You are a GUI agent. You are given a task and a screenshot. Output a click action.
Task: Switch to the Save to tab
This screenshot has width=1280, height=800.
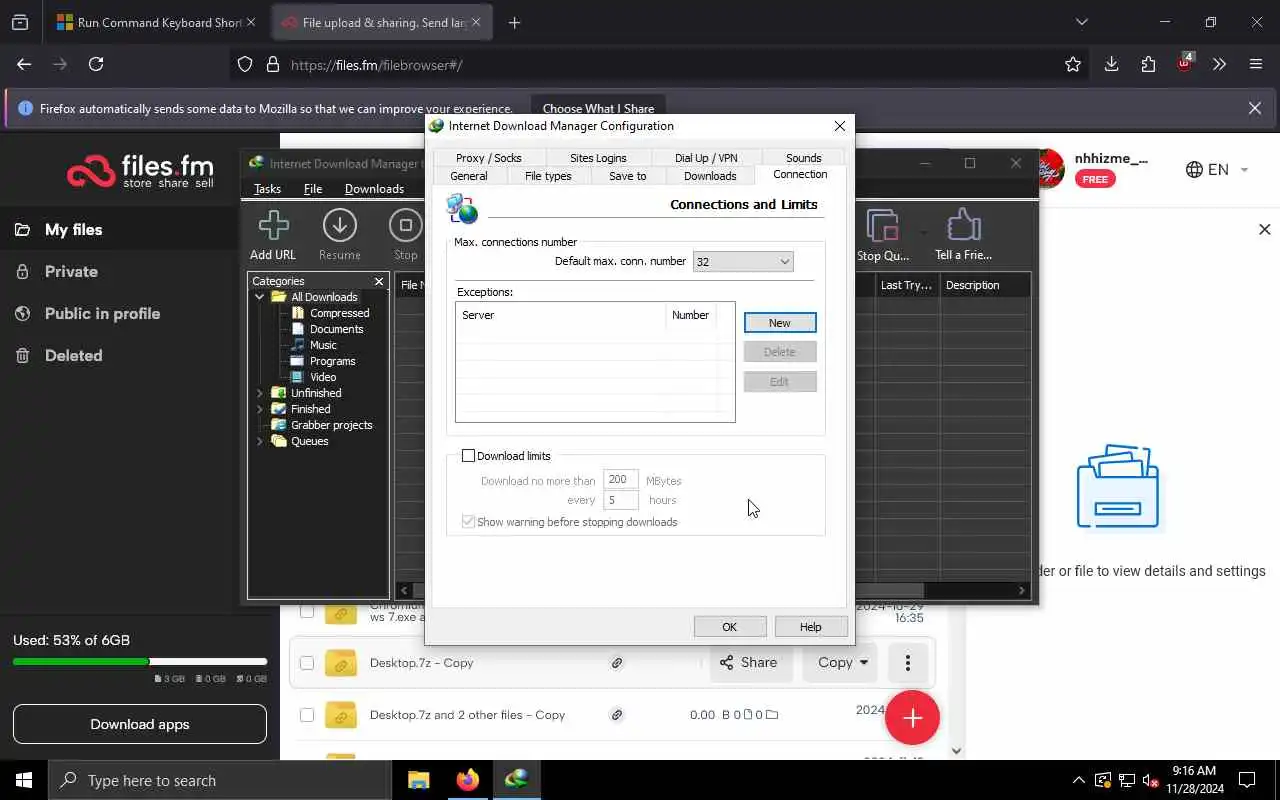[627, 176]
